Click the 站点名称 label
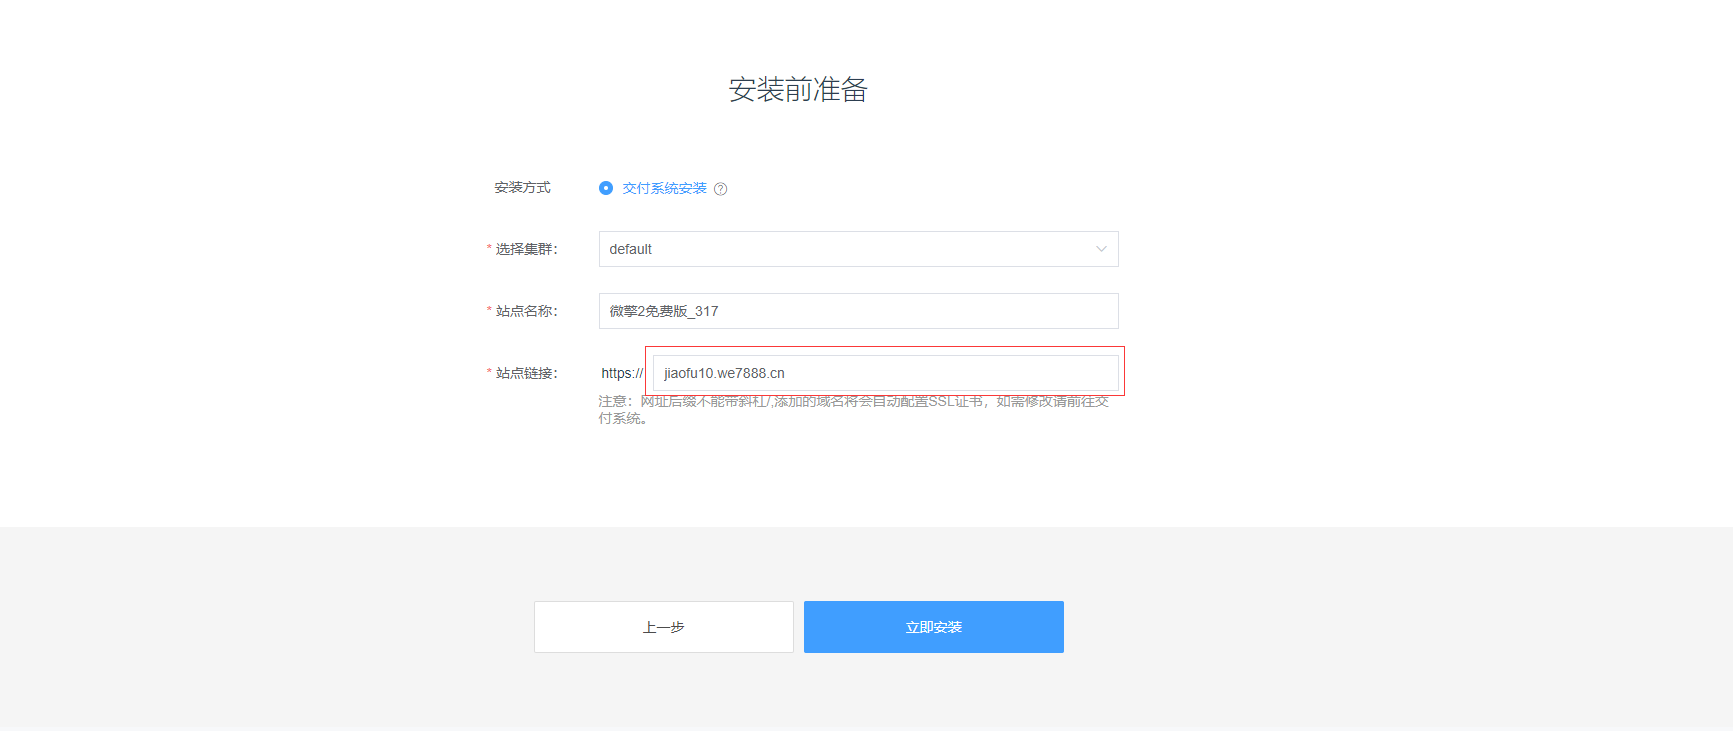The width and height of the screenshot is (1733, 731). (x=526, y=311)
